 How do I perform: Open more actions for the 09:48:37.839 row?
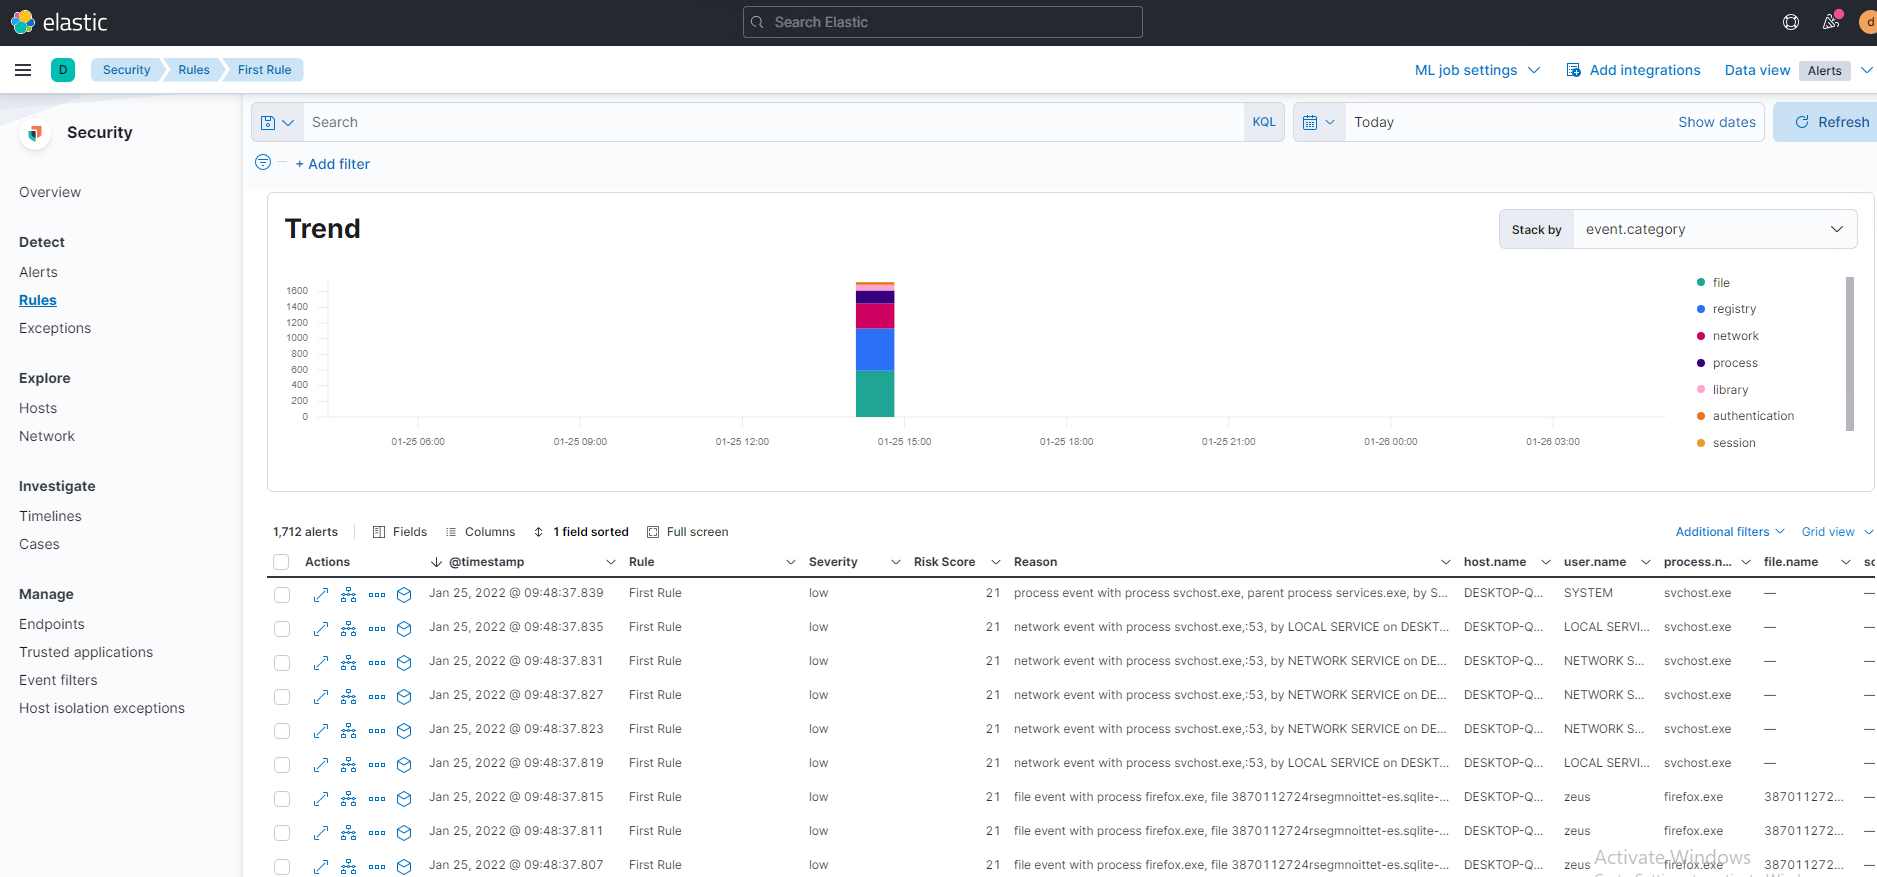[x=377, y=595]
